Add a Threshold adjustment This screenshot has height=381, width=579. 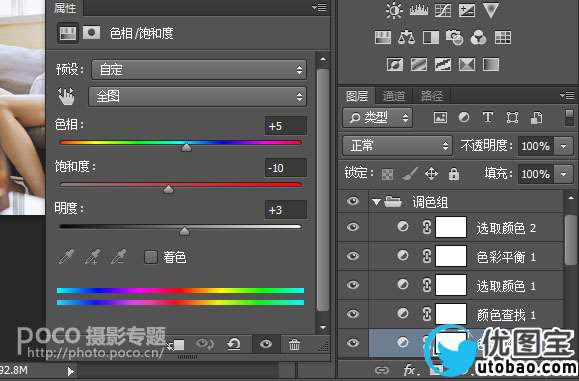tap(443, 65)
